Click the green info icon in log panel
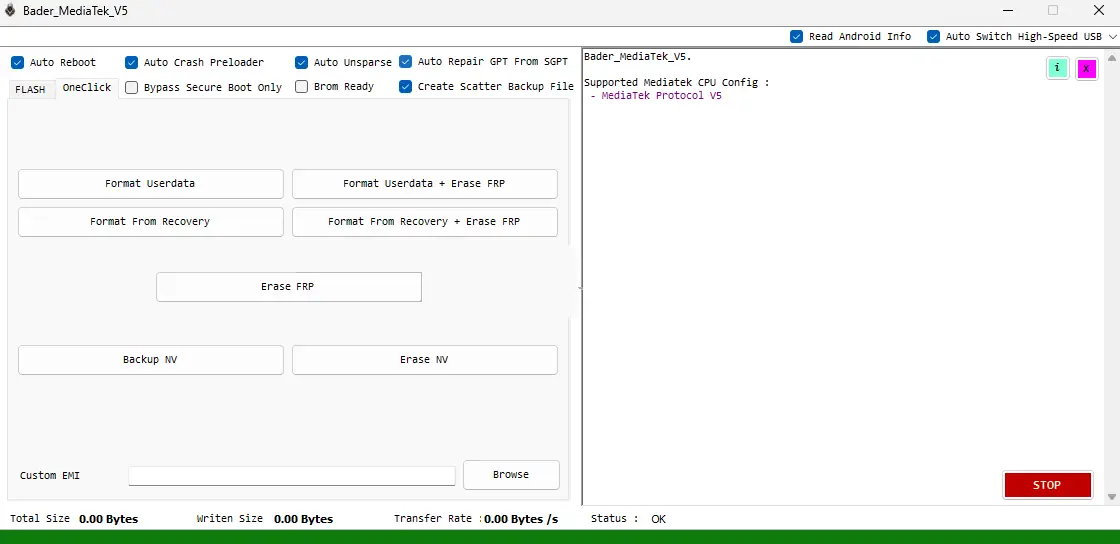The height and width of the screenshot is (544, 1120). 1057,68
